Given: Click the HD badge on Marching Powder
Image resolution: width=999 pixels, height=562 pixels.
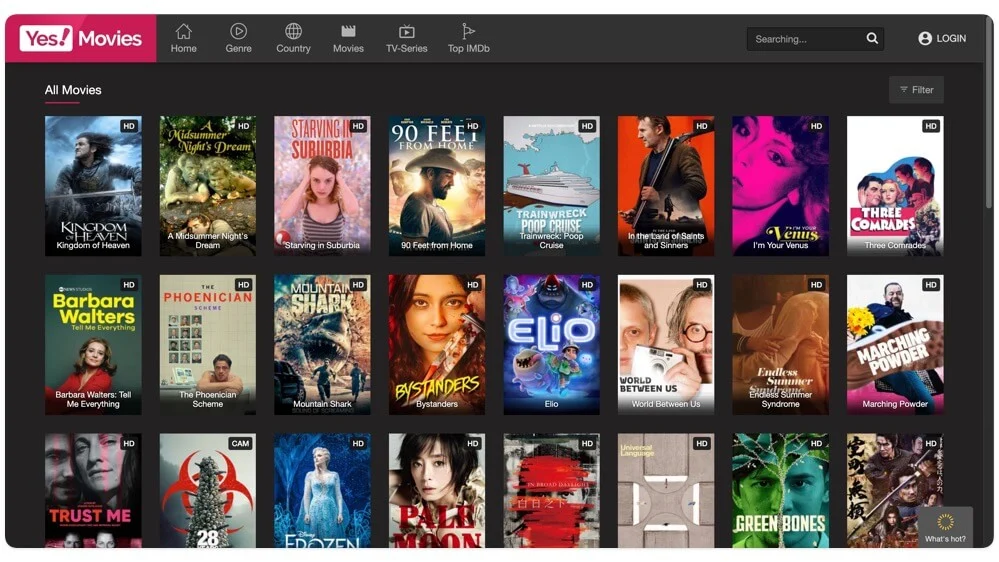Looking at the screenshot, I should (931, 285).
